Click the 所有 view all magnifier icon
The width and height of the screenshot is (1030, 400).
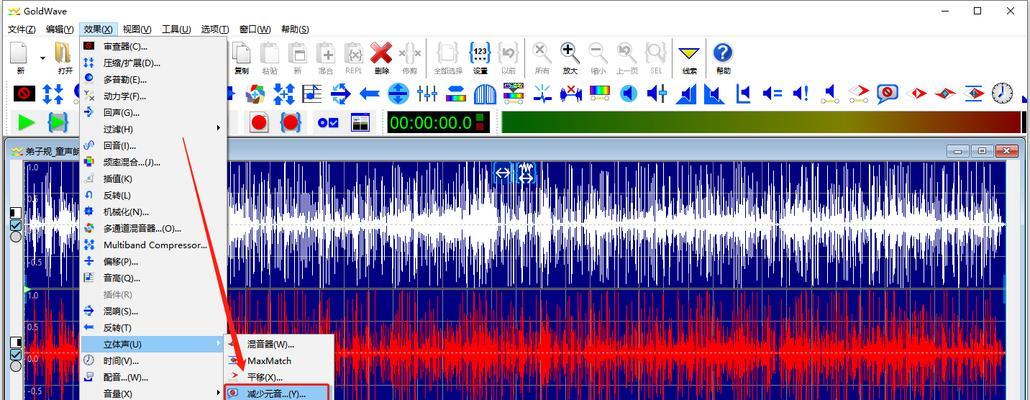(541, 53)
